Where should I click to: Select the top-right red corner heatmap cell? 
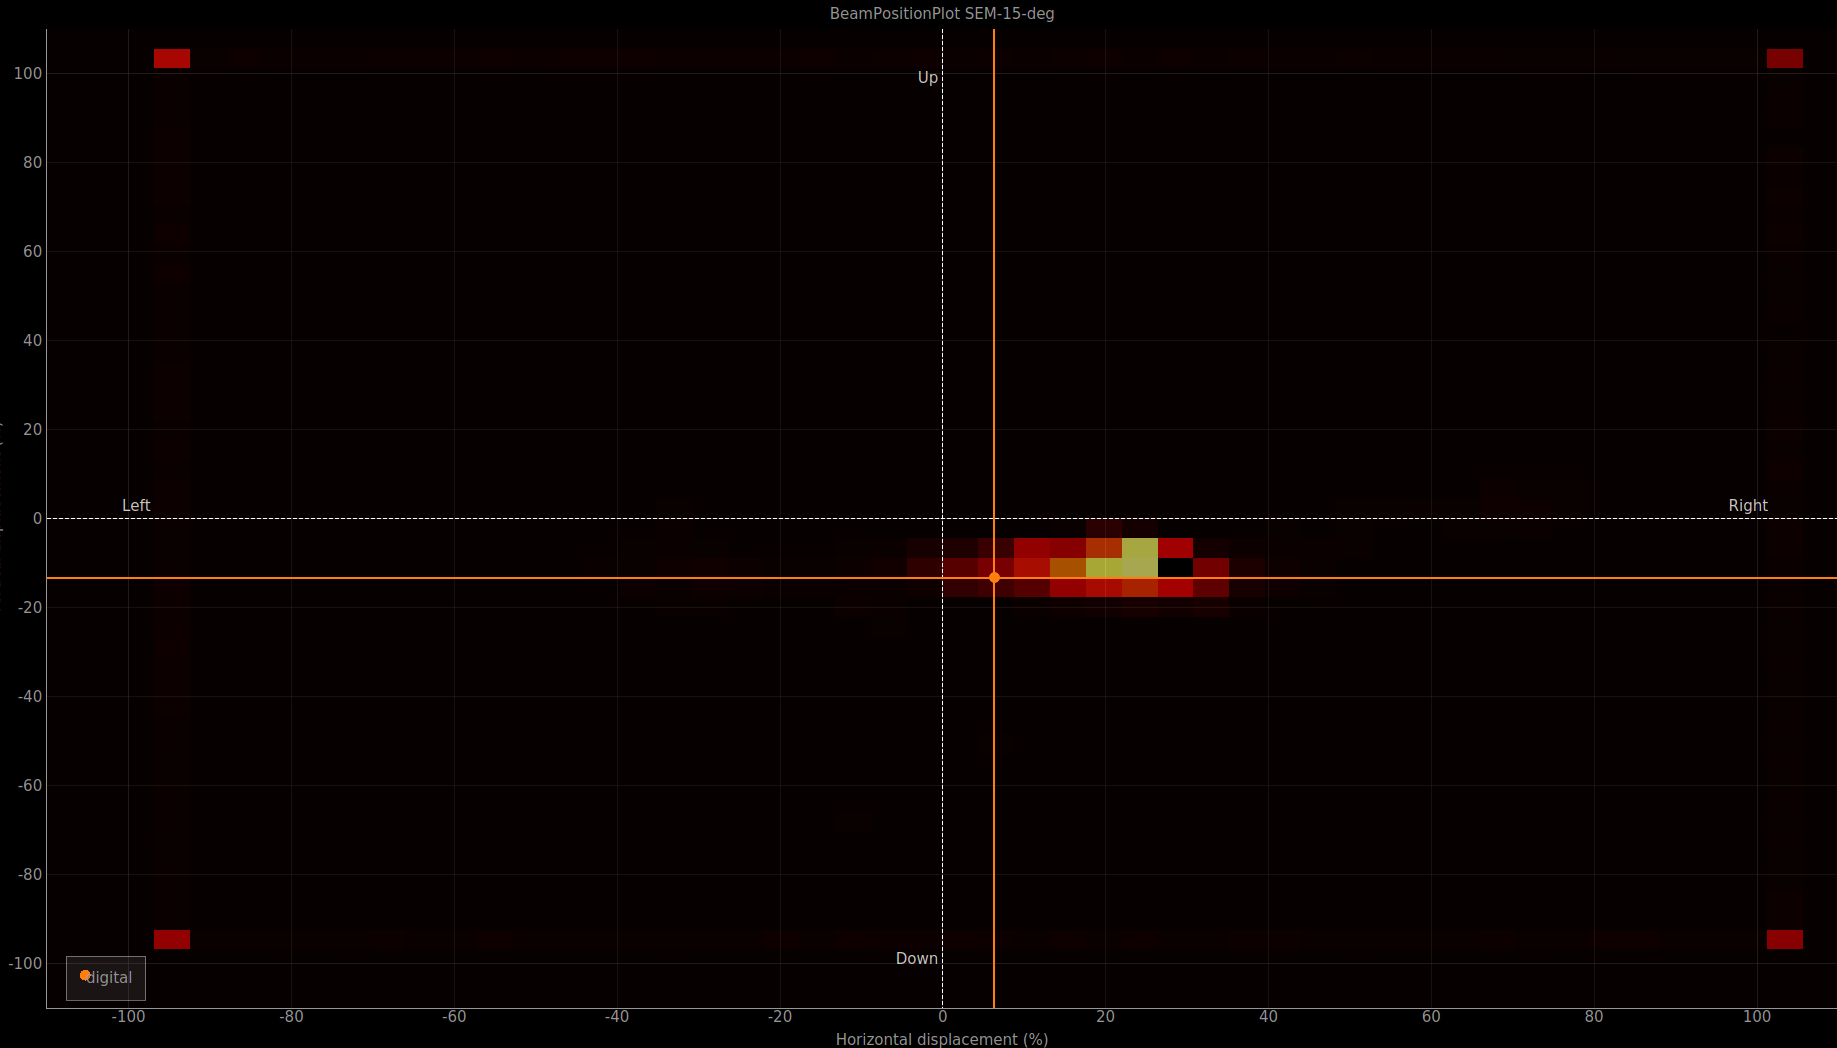(1785, 58)
